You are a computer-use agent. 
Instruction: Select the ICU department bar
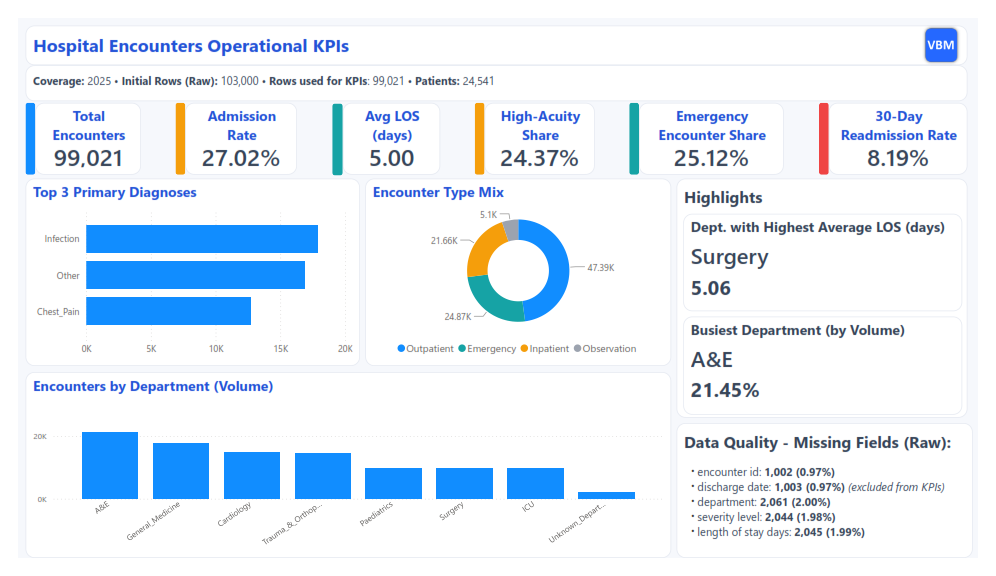[x=535, y=483]
